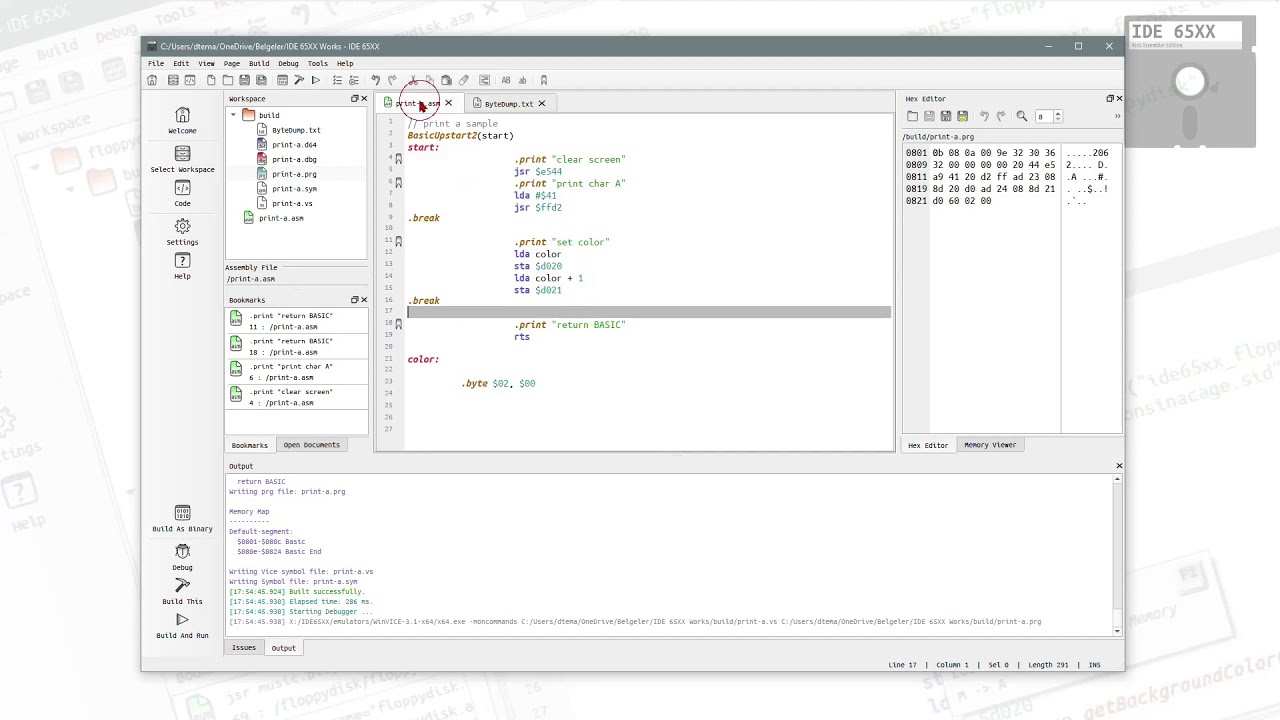1280x720 pixels.
Task: Click the Select Workspace toolbar icon
Action: click(x=173, y=80)
